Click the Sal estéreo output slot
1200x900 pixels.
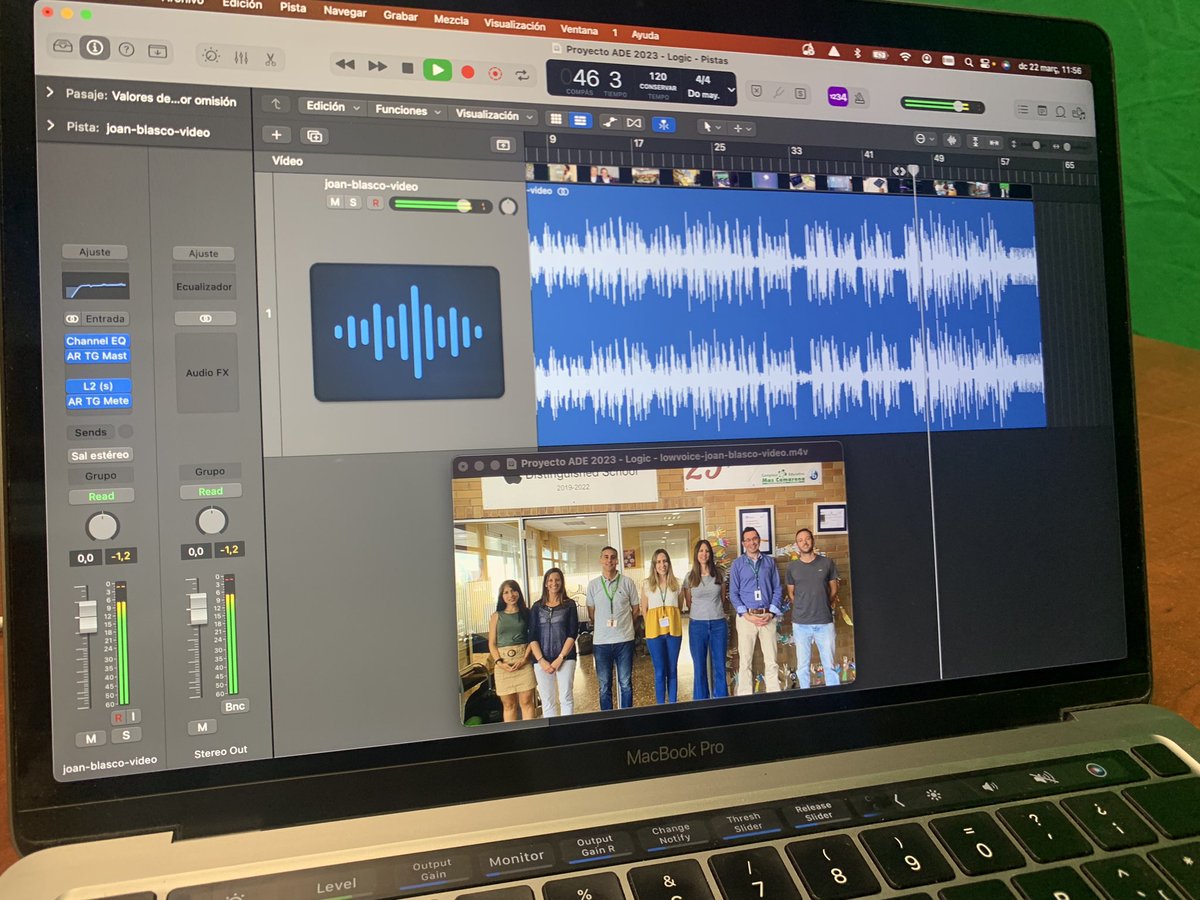pyautogui.click(x=100, y=455)
